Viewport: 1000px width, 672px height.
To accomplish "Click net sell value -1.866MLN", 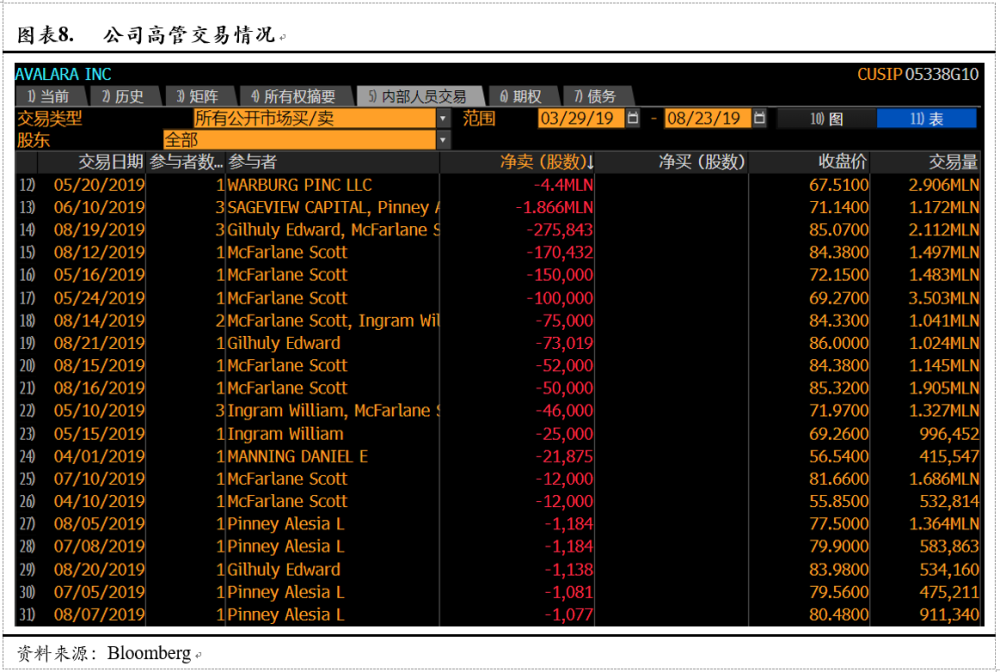I will pos(554,207).
